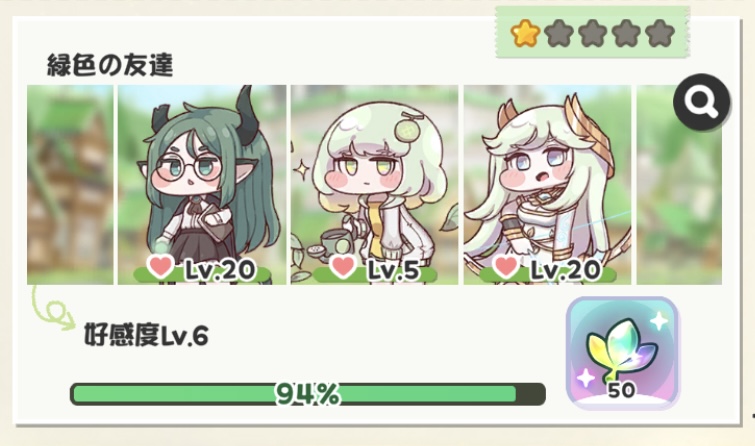Click the 94% affection progress bar

click(x=308, y=394)
